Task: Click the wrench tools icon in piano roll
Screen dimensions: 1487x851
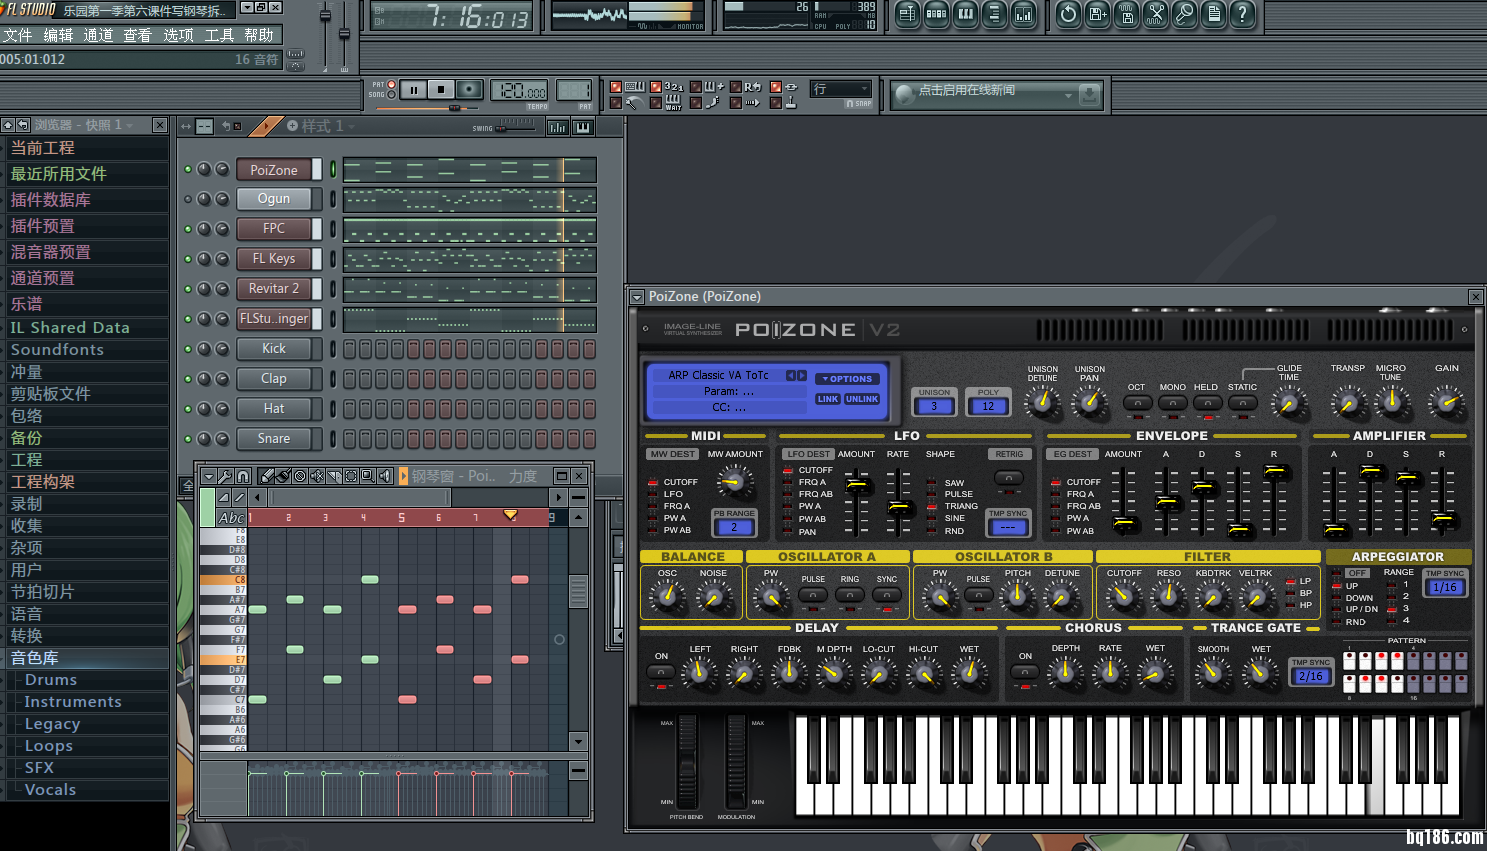Action: click(x=225, y=476)
